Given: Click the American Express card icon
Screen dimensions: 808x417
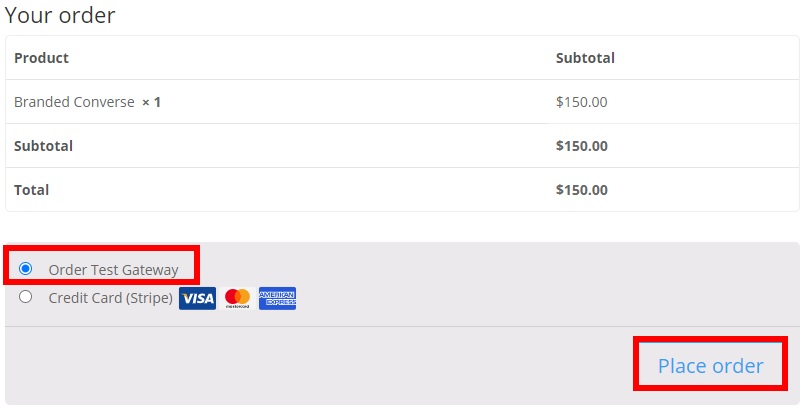Looking at the screenshot, I should [277, 298].
